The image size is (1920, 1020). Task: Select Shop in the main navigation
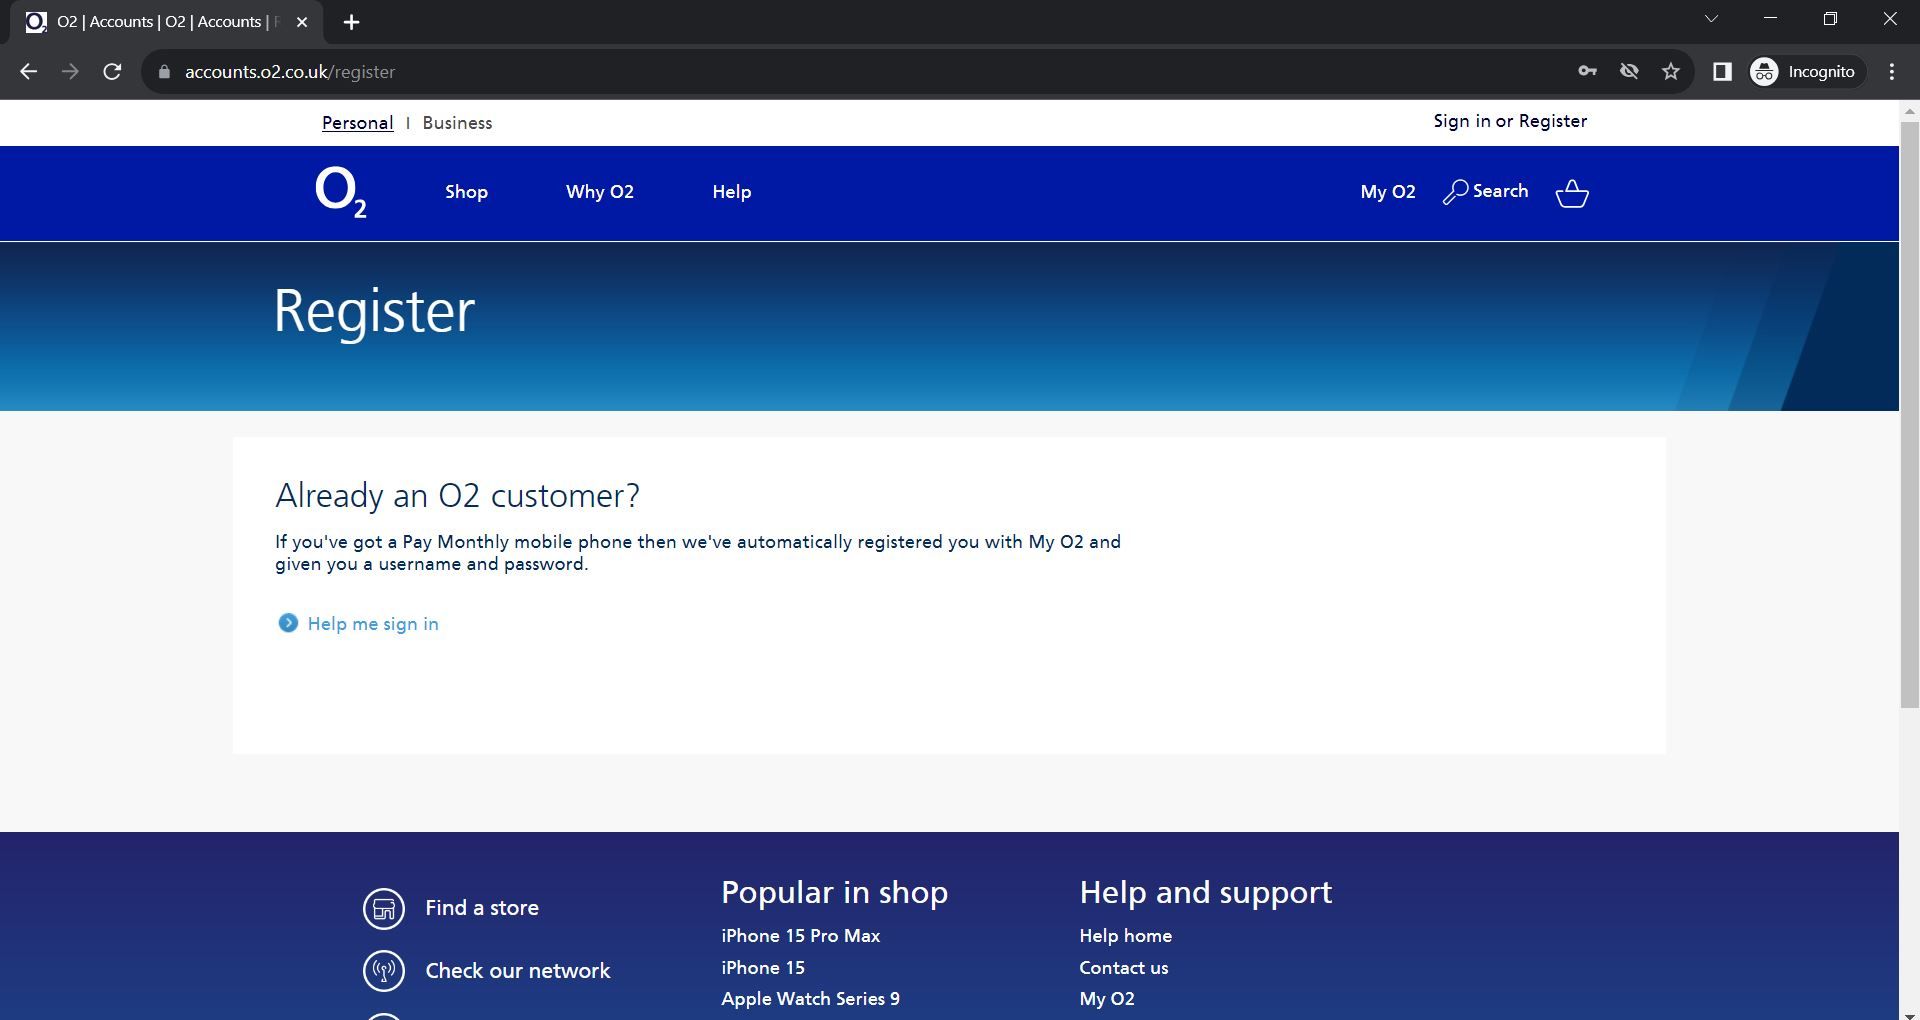pos(466,191)
